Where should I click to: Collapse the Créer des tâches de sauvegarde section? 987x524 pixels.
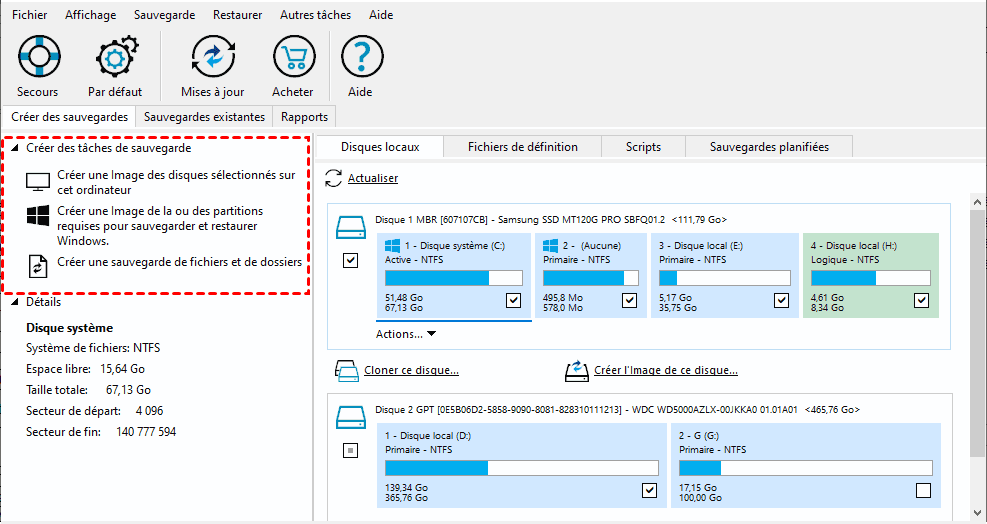pyautogui.click(x=16, y=148)
